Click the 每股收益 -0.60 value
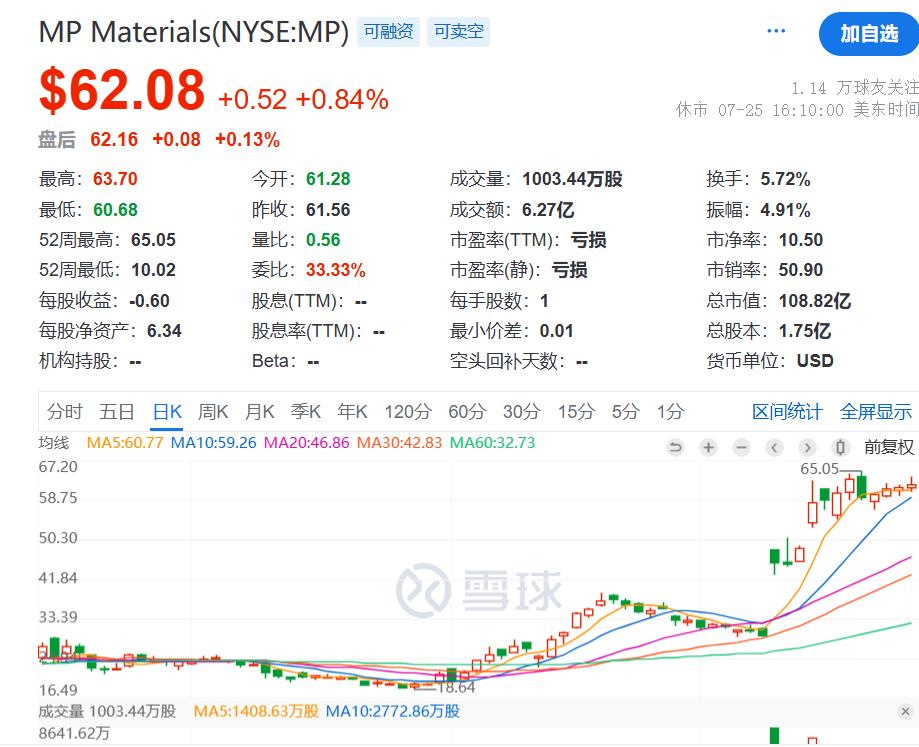The height and width of the screenshot is (747, 919). tap(149, 301)
